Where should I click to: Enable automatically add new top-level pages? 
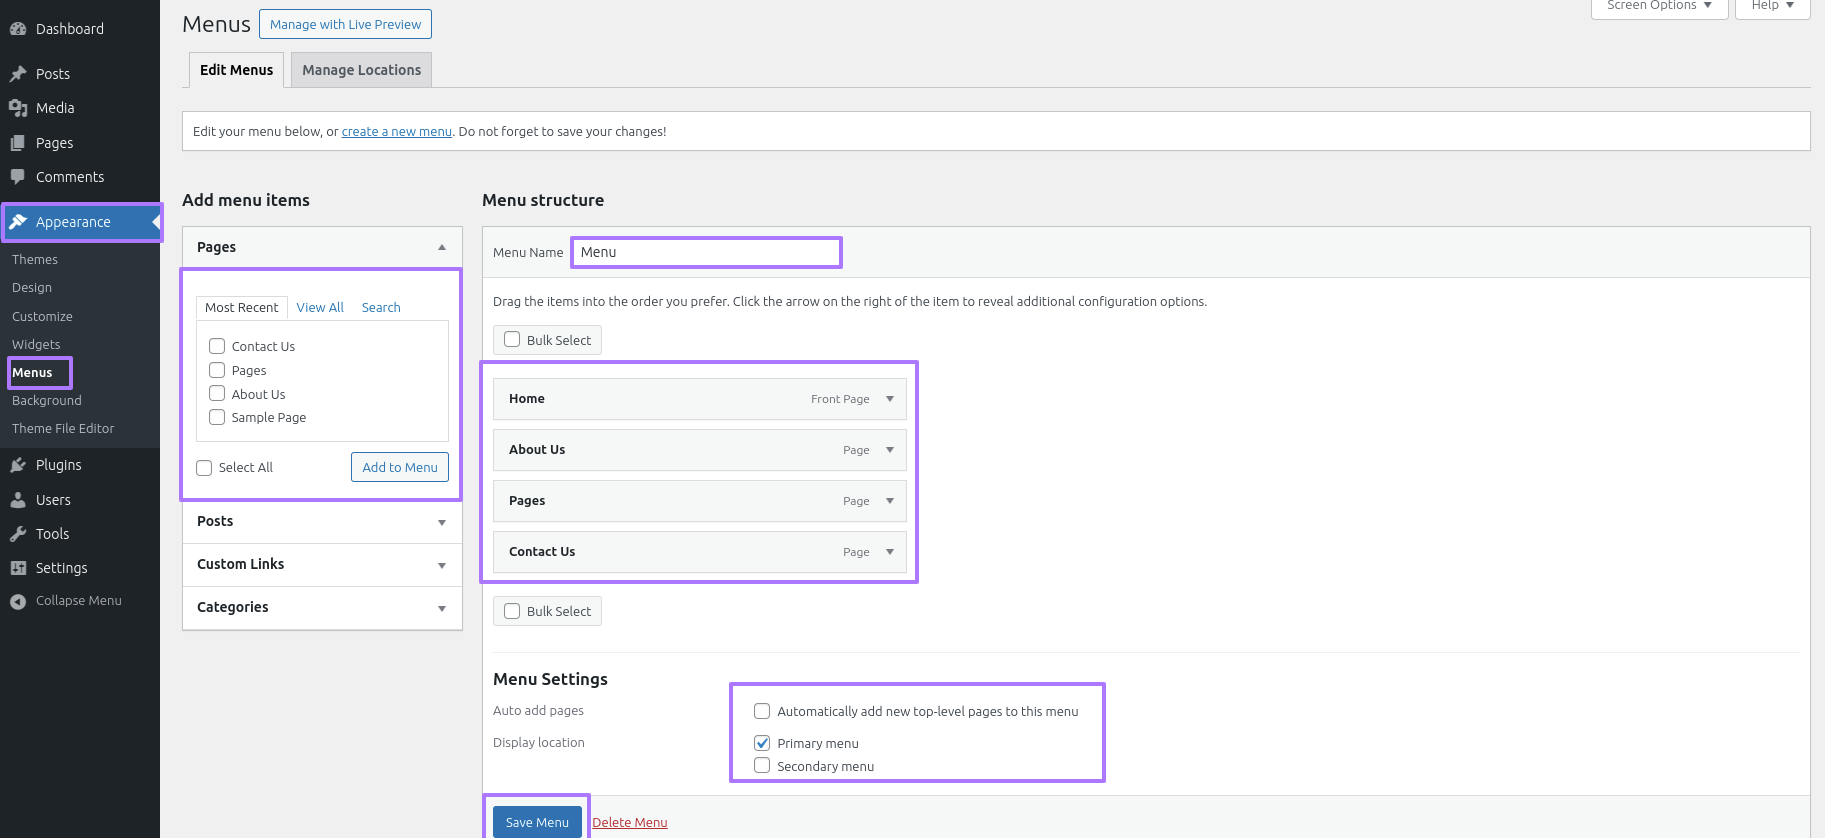[762, 711]
